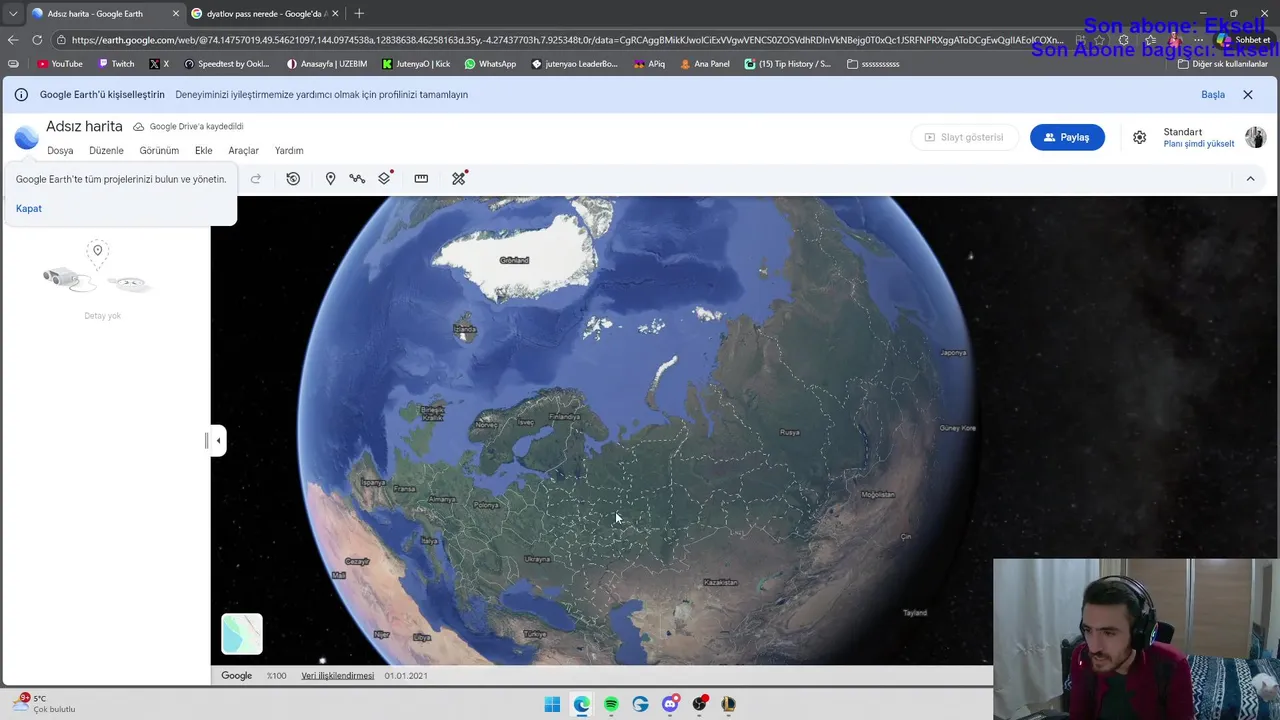
Task: Collapse the left side panel arrow
Action: pos(218,441)
